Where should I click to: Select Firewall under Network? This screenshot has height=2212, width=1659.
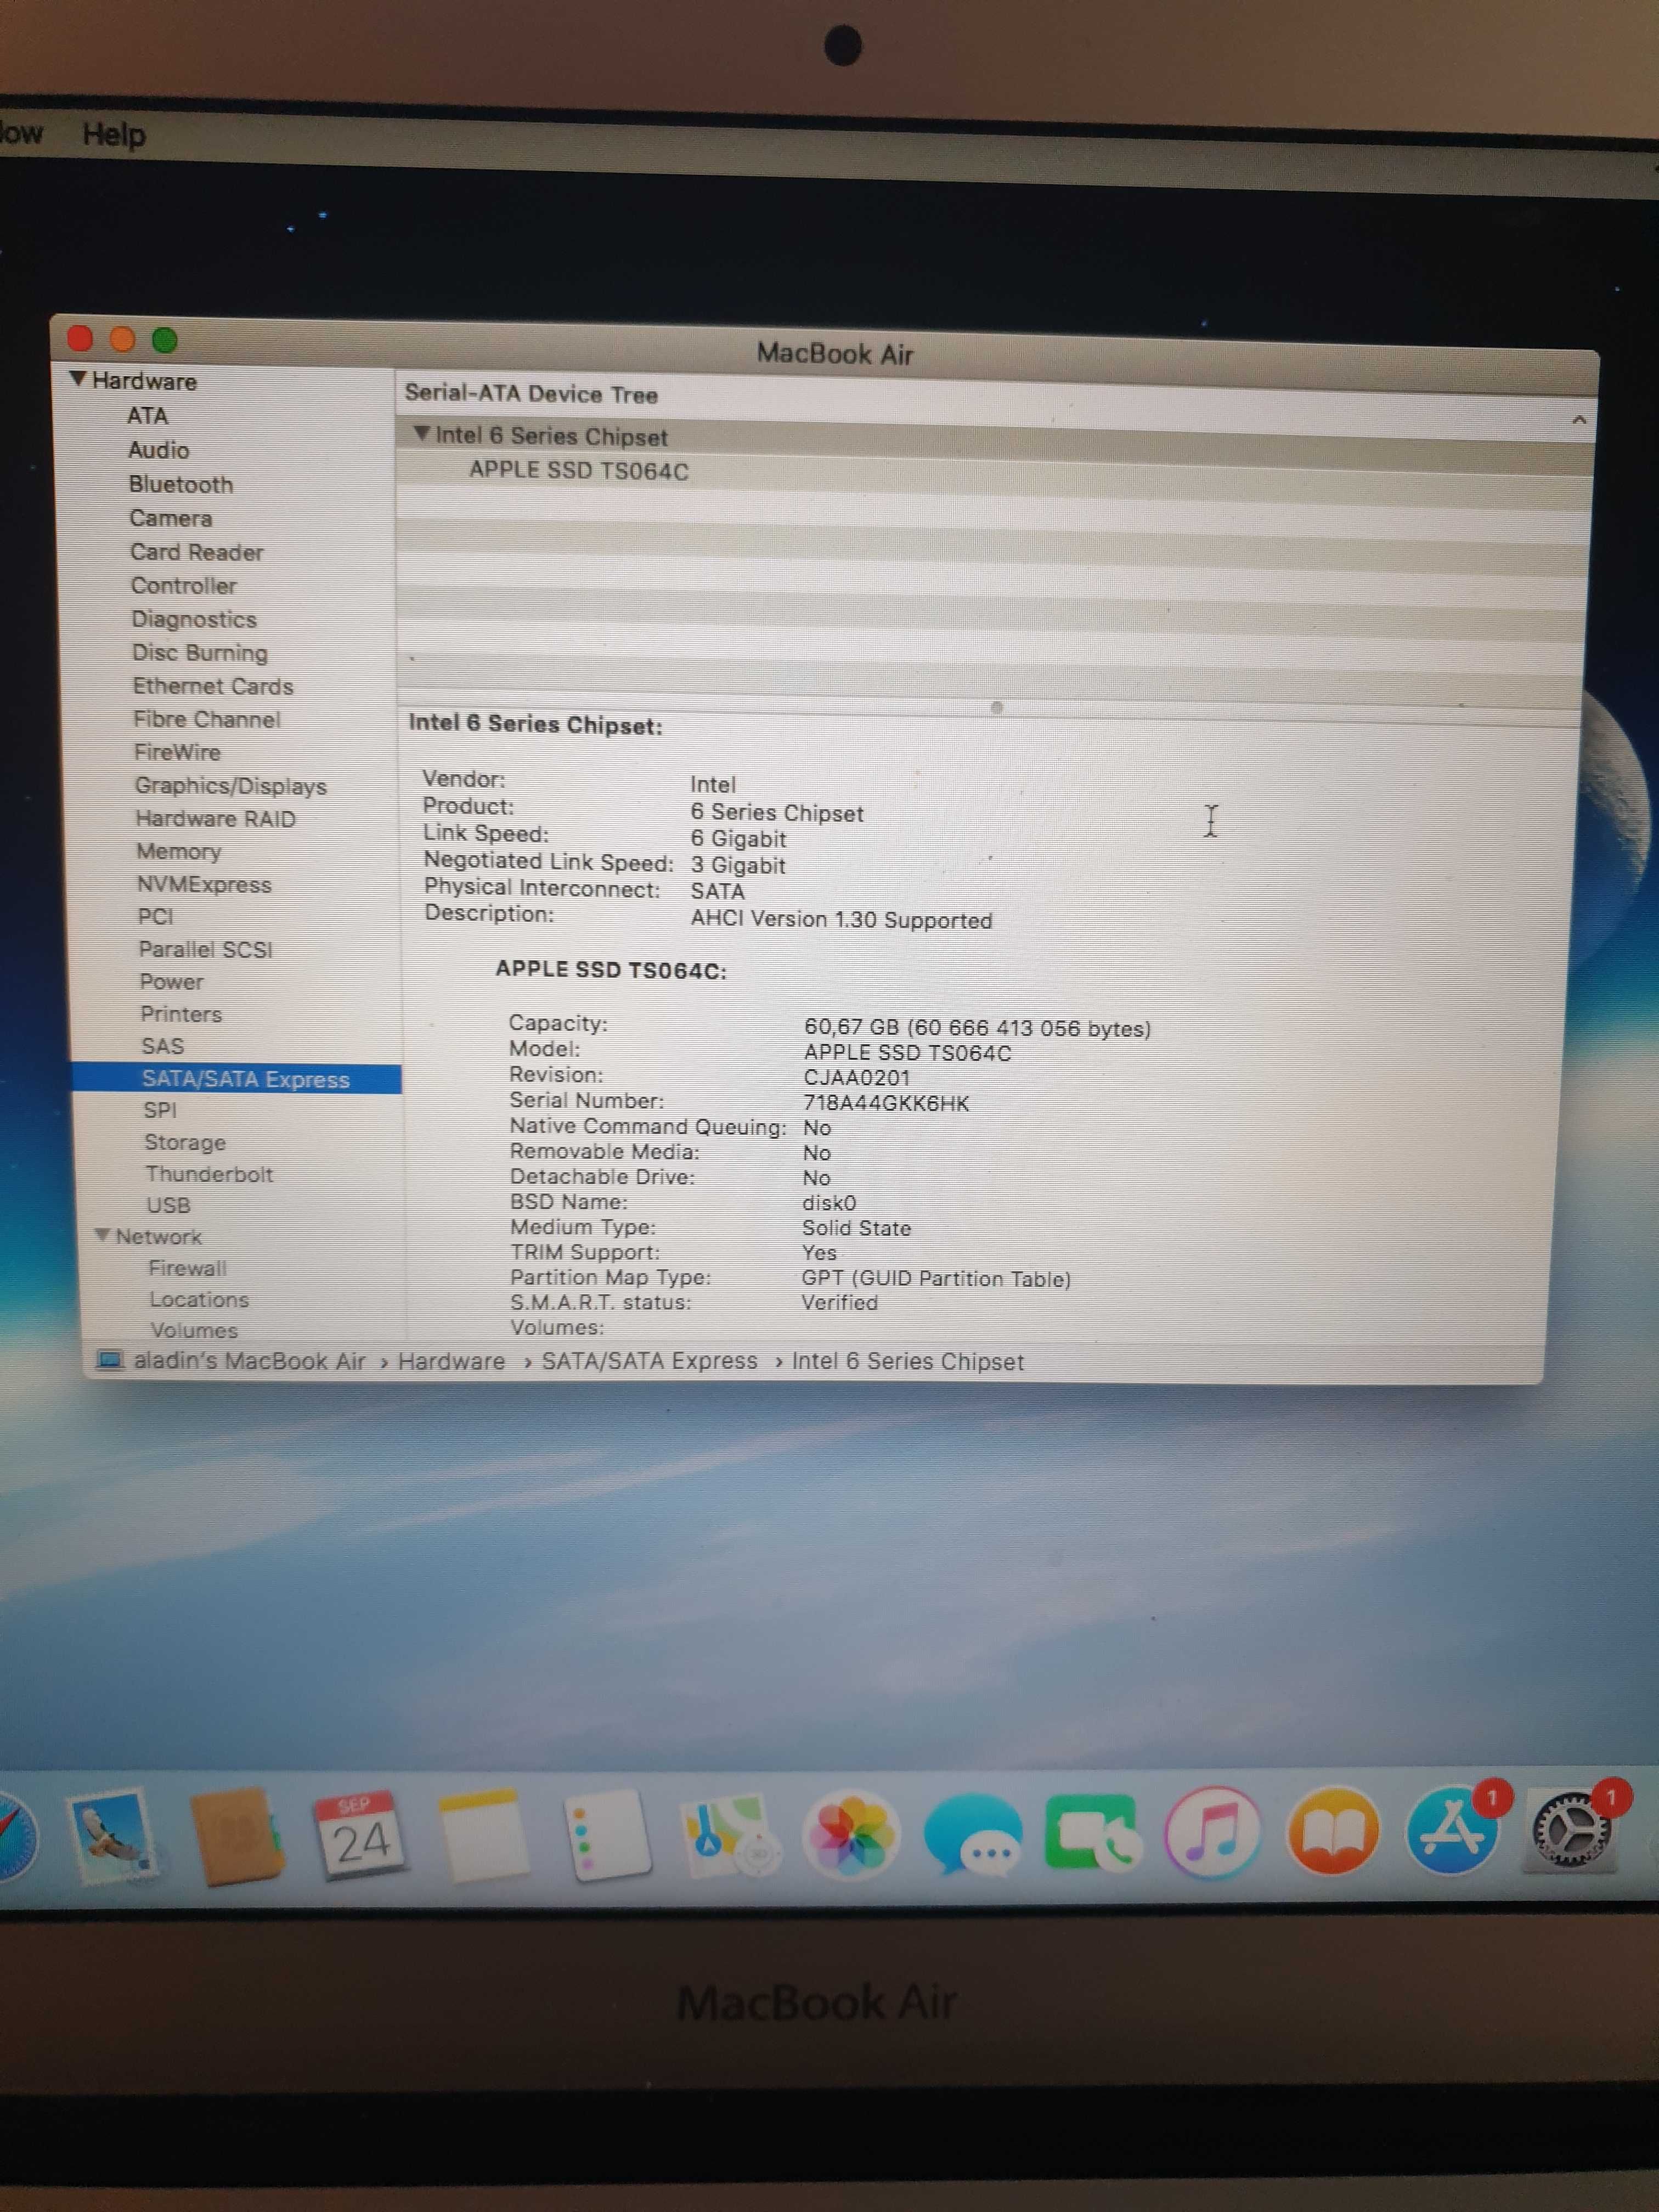click(x=187, y=1268)
